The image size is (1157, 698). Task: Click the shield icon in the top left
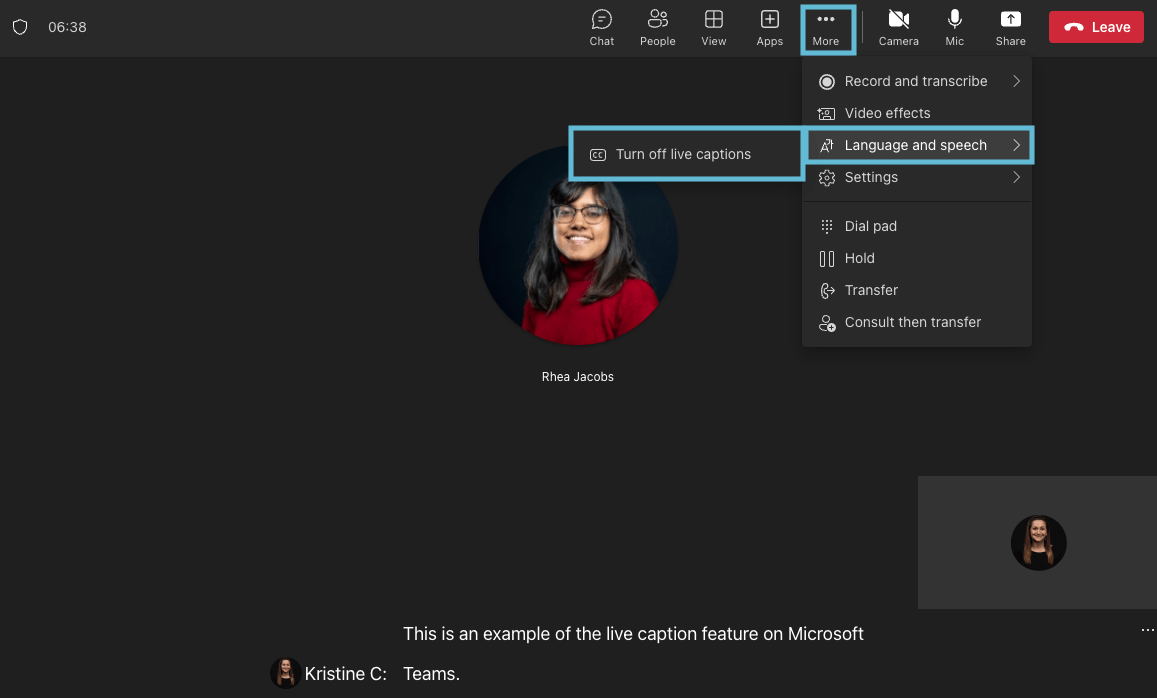(20, 27)
